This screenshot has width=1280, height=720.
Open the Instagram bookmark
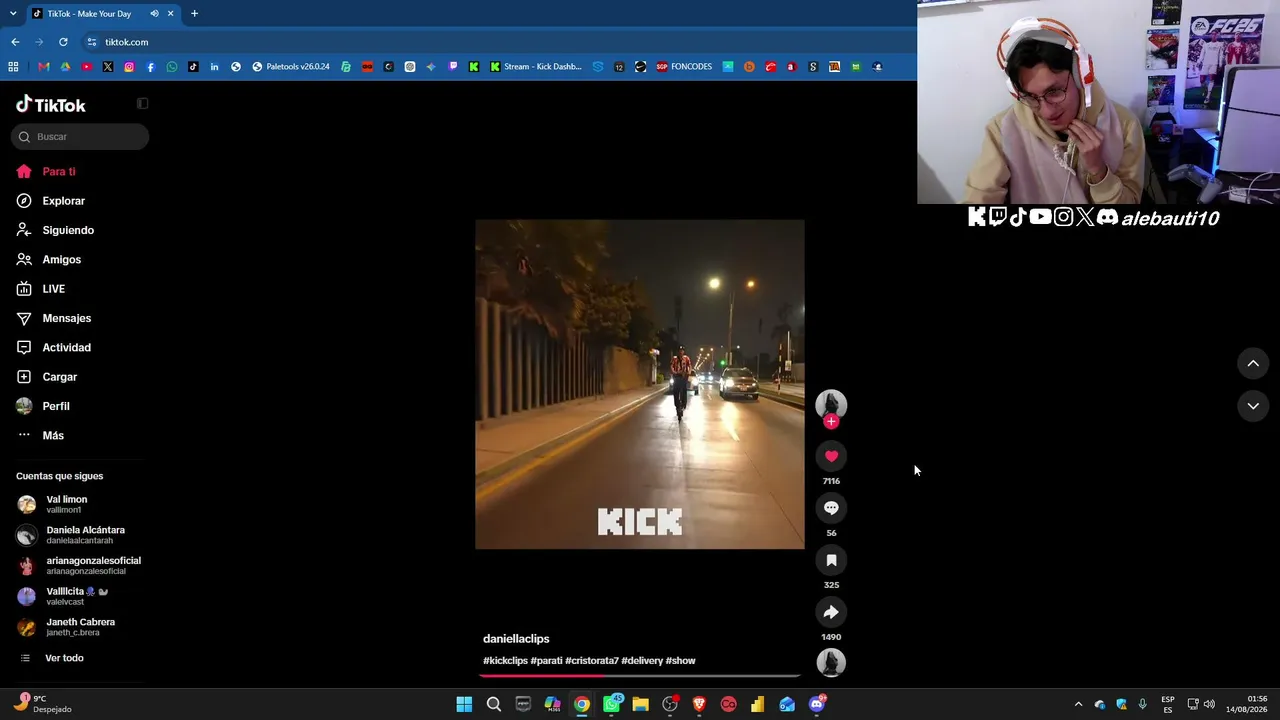point(129,67)
